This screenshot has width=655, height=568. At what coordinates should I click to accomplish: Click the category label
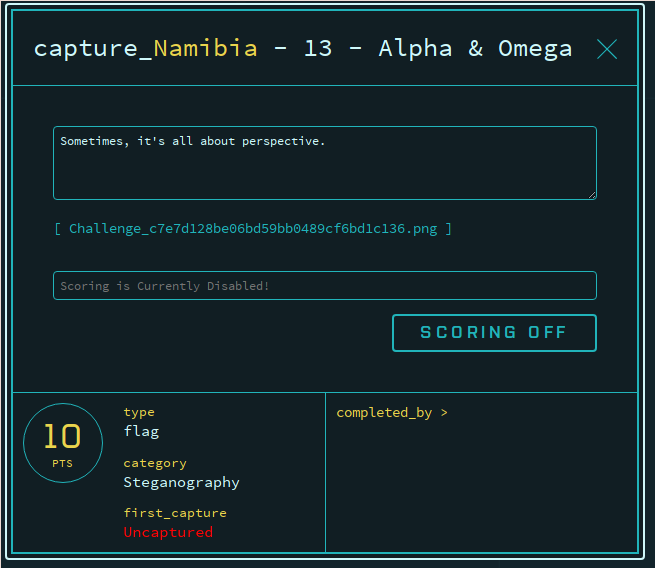tap(155, 463)
